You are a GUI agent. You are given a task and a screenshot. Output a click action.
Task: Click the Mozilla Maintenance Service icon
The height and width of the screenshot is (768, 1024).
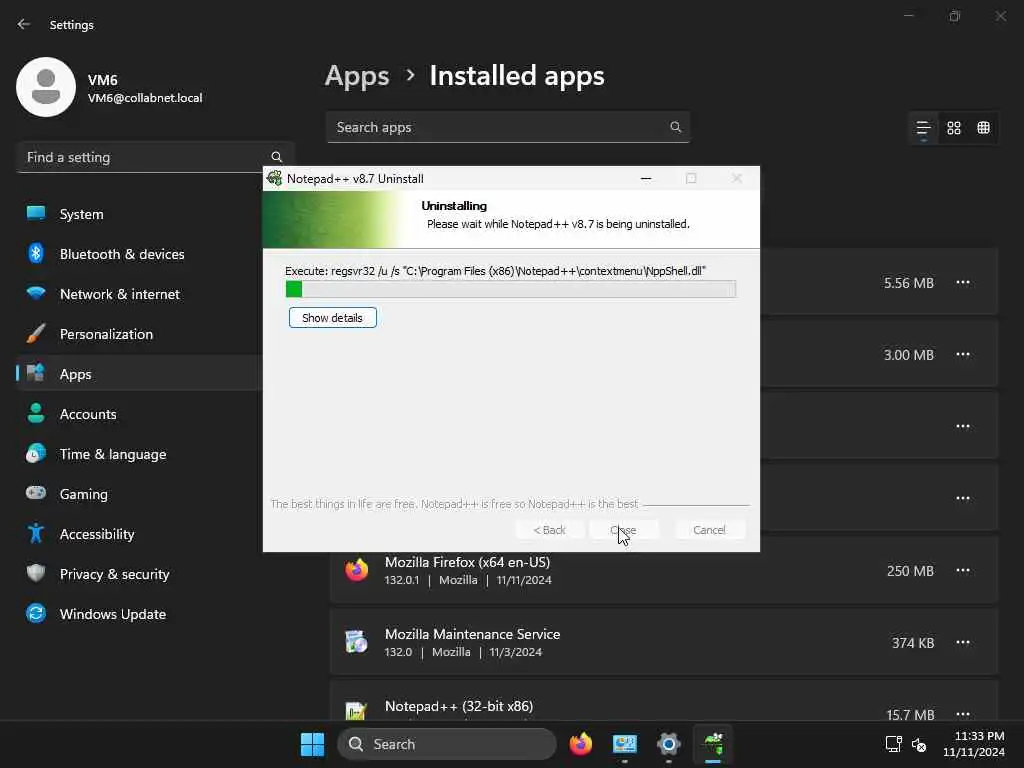pos(357,642)
